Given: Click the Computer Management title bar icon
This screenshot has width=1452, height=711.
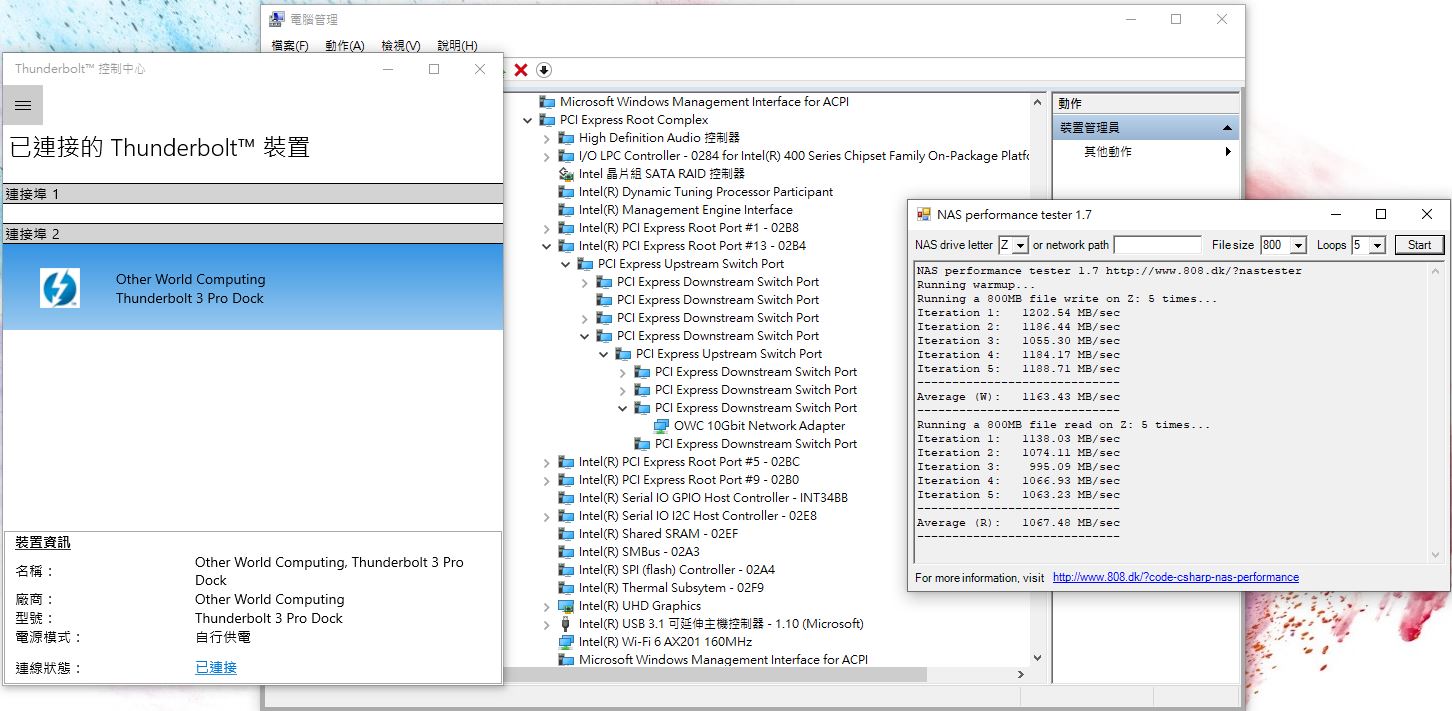Looking at the screenshot, I should pyautogui.click(x=277, y=19).
